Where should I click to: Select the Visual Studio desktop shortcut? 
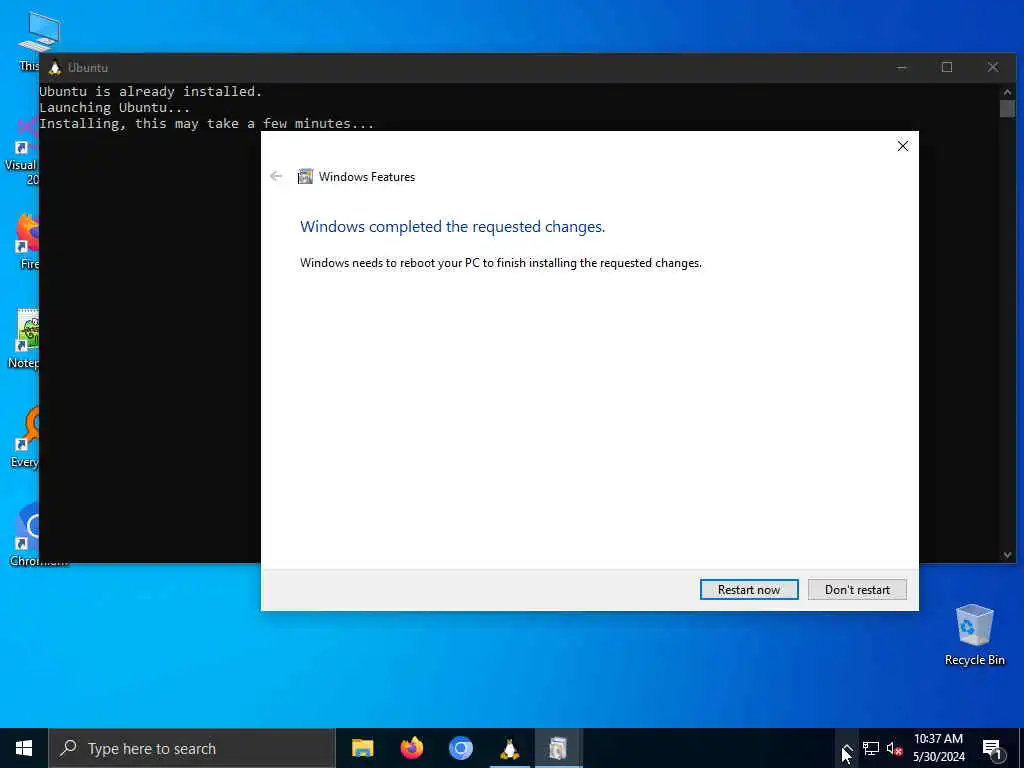pos(22,152)
